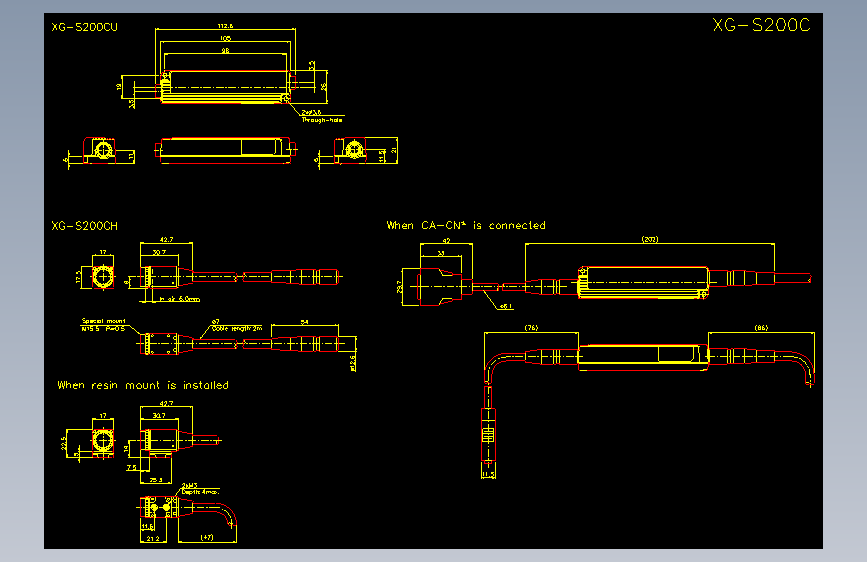Select the XG-S200CU section label
The image size is (867, 562).
(x=85, y=27)
